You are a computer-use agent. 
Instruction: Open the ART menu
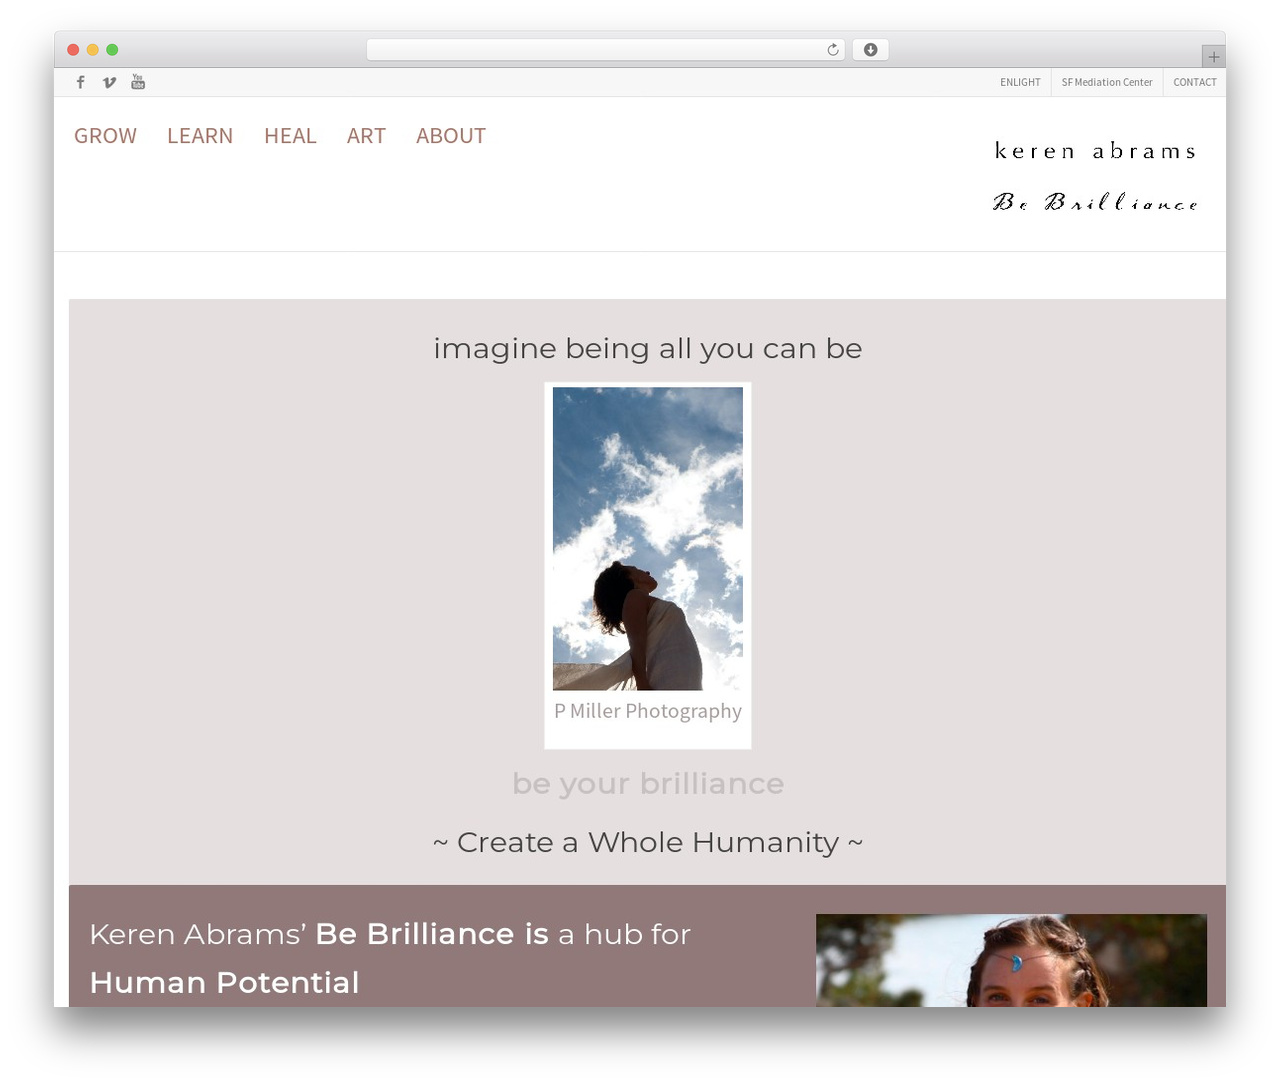[366, 136]
